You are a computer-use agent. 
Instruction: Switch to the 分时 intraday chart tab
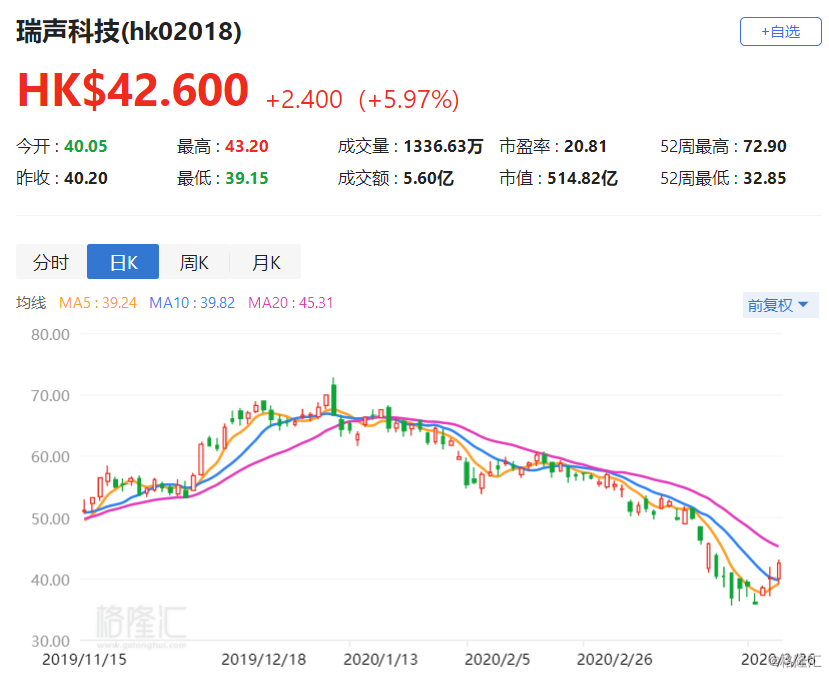coord(51,262)
